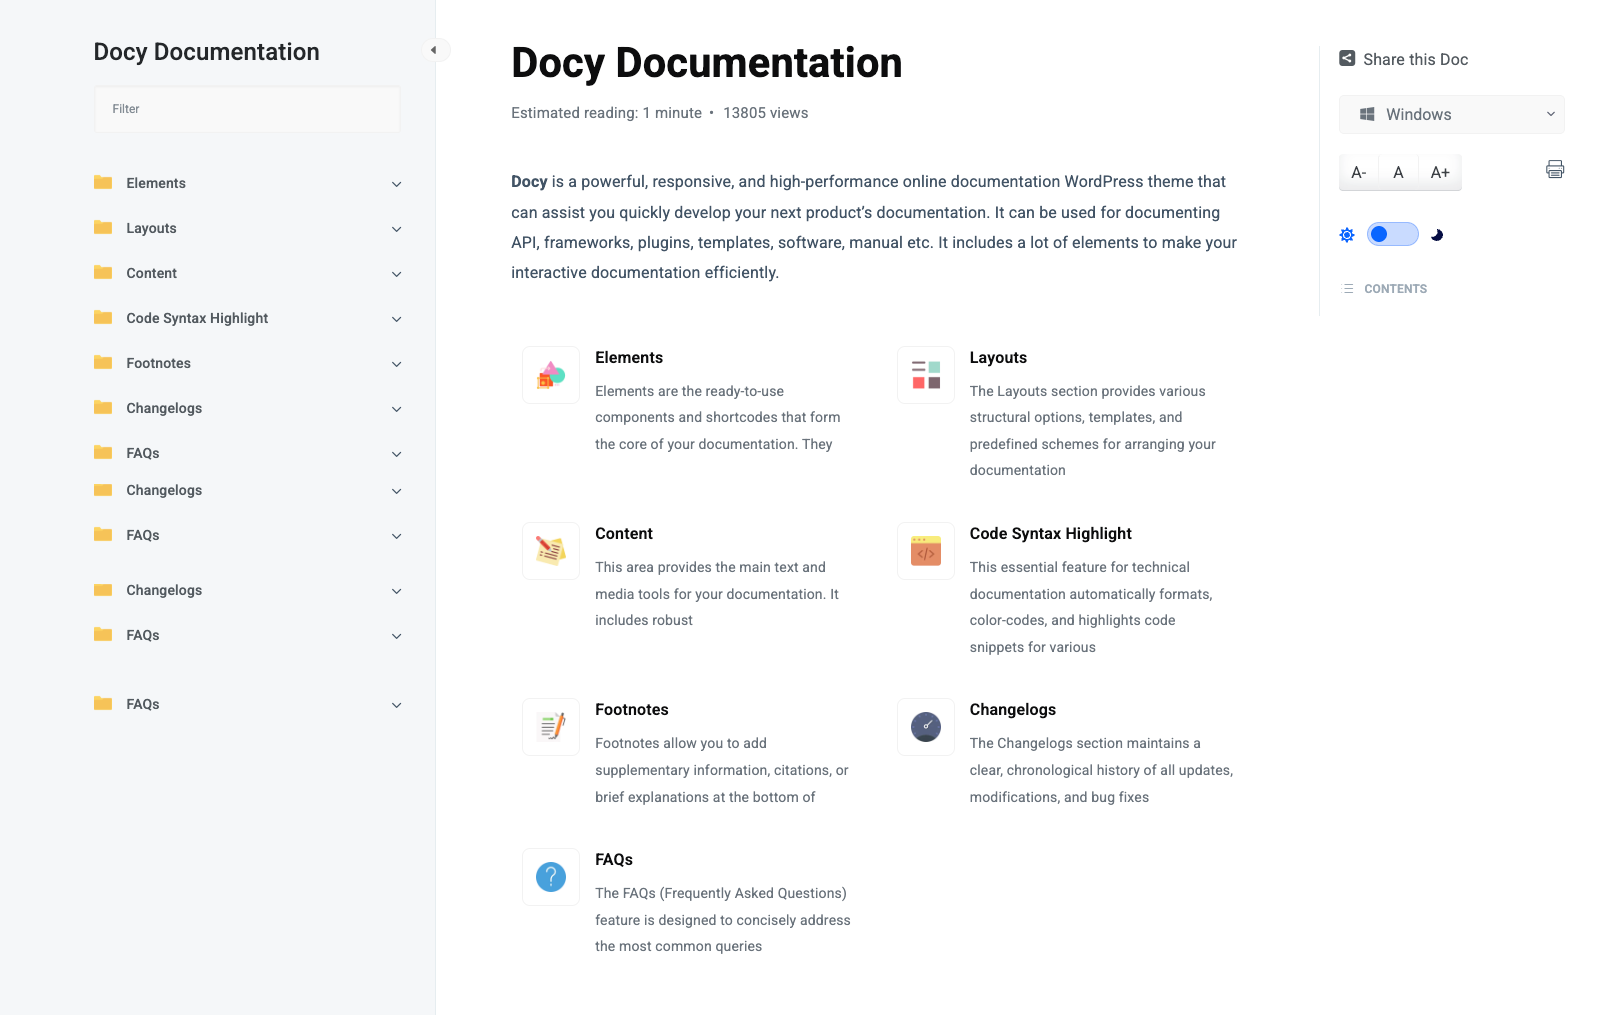Click the FAQs card question mark icon
1606x1015 pixels.
coord(551,877)
